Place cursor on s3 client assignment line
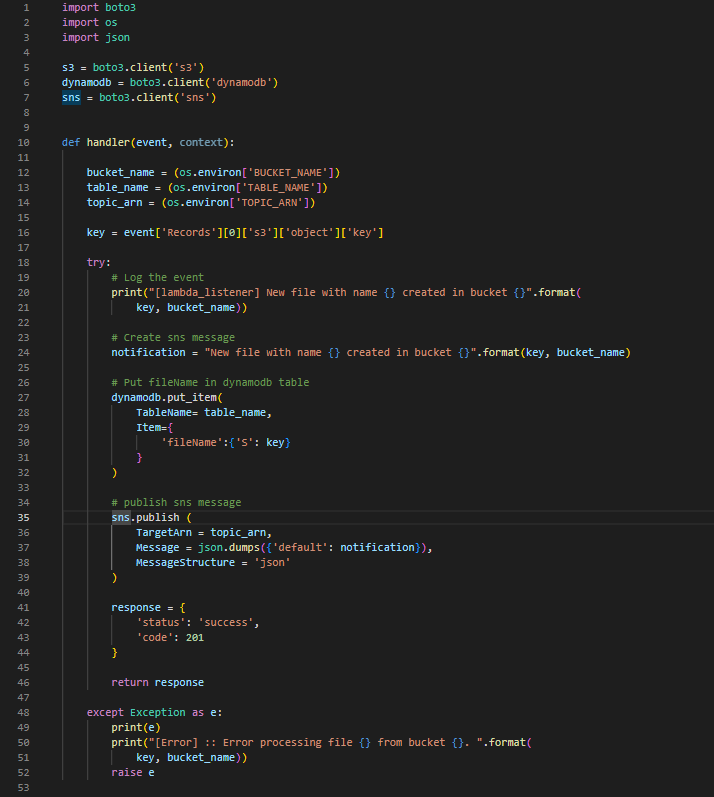Viewport: 714px width, 797px height. (x=133, y=68)
